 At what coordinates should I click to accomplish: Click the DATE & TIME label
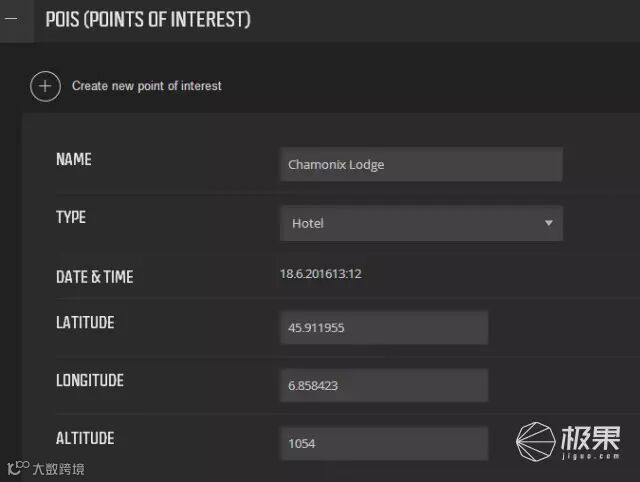click(94, 277)
